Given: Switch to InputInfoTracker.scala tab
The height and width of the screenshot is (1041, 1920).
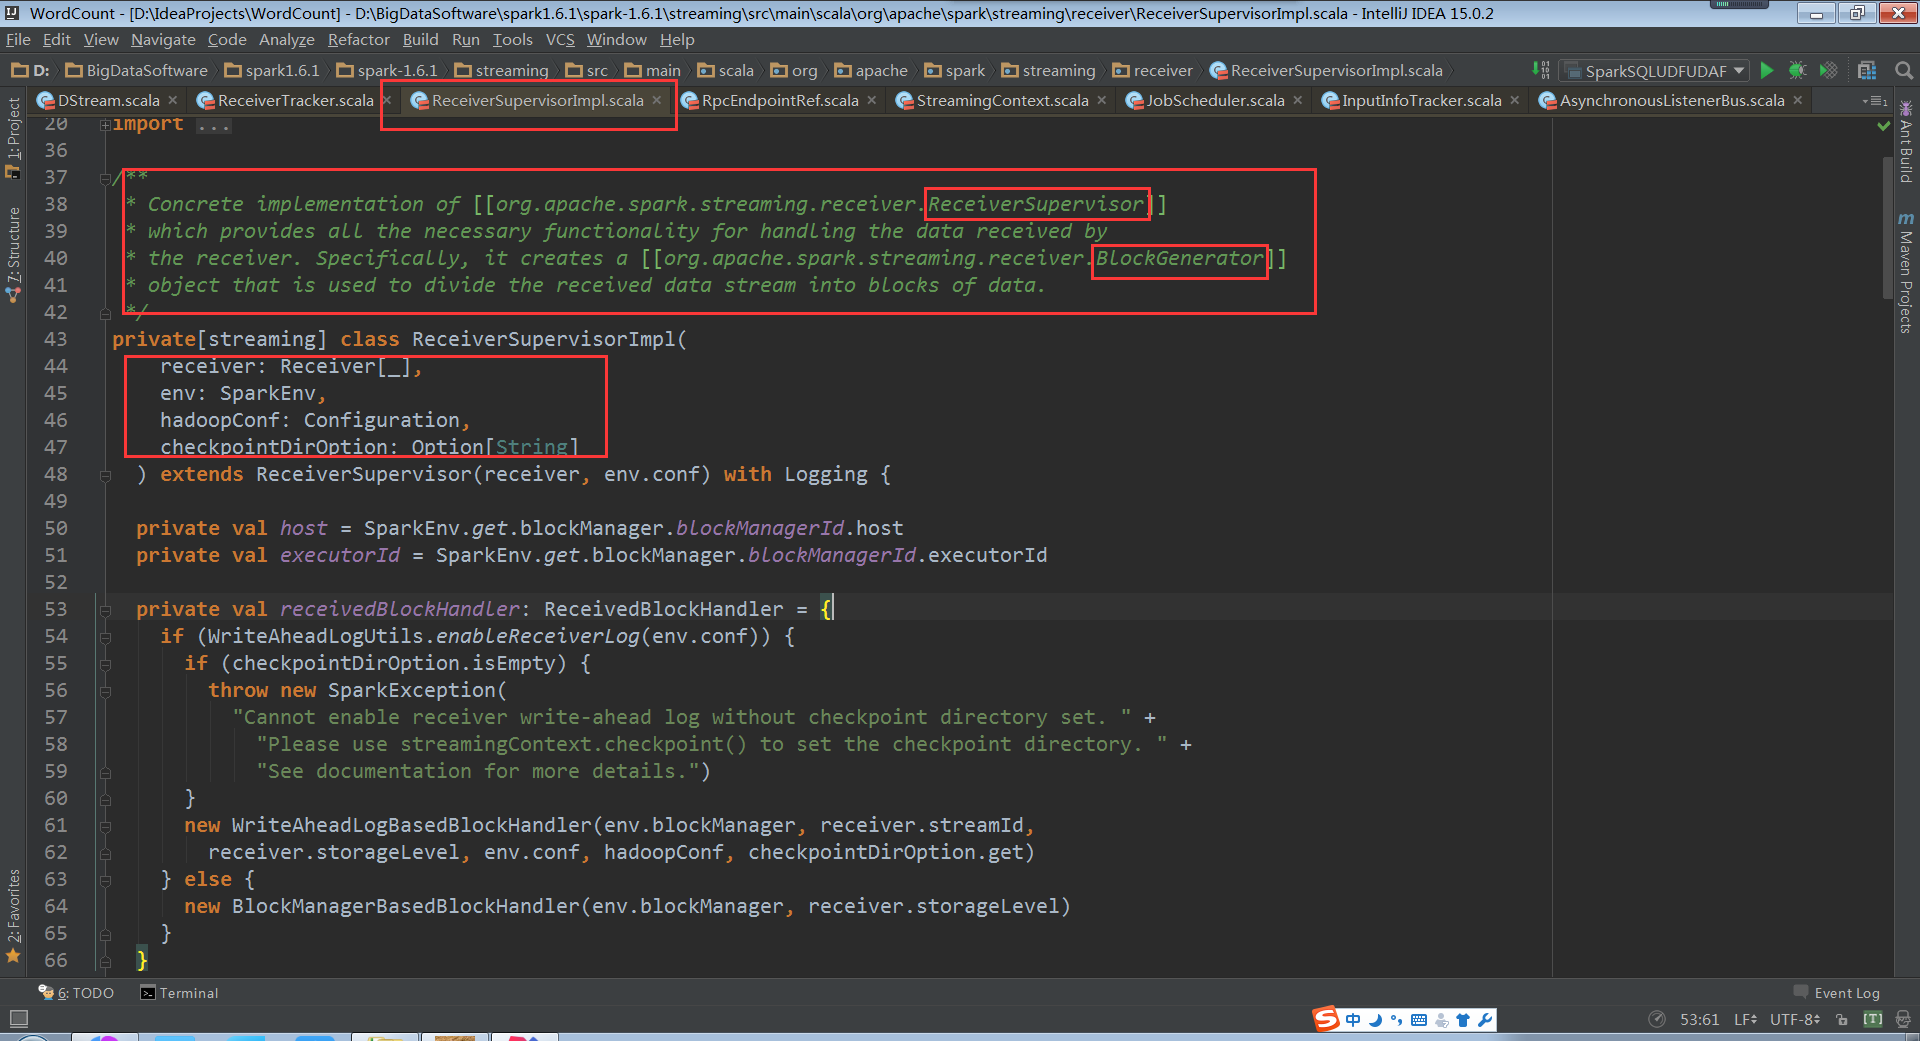Looking at the screenshot, I should (x=1421, y=101).
